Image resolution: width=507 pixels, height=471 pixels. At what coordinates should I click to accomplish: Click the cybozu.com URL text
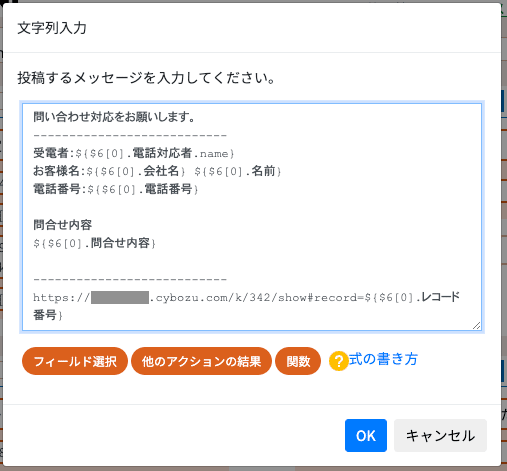[x=246, y=297]
